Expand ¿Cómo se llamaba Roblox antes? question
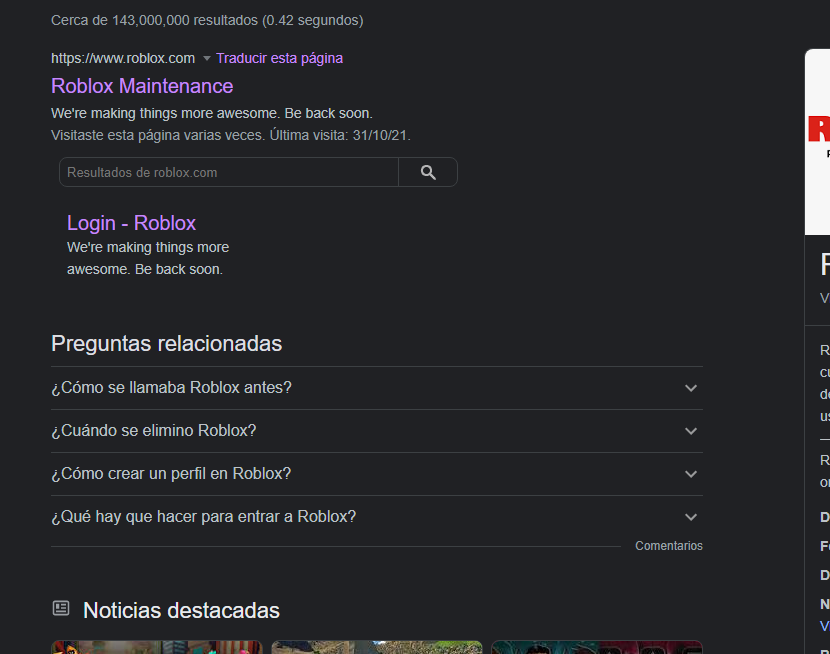830x654 pixels. tap(377, 388)
